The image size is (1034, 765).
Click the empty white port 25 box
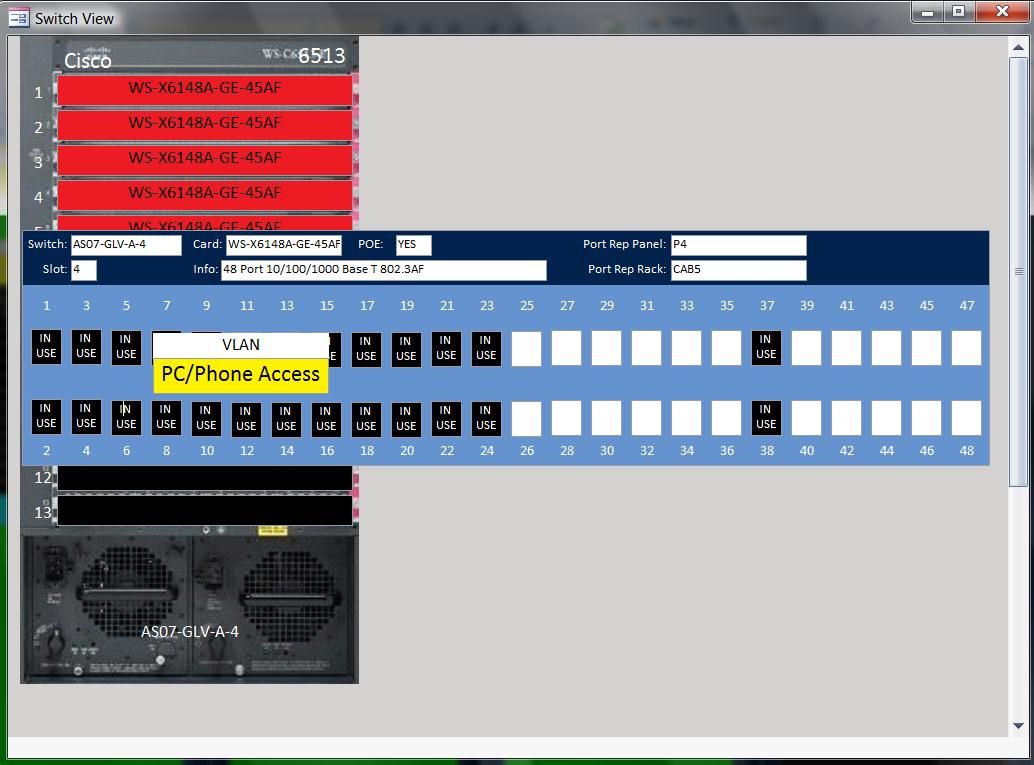[526, 348]
